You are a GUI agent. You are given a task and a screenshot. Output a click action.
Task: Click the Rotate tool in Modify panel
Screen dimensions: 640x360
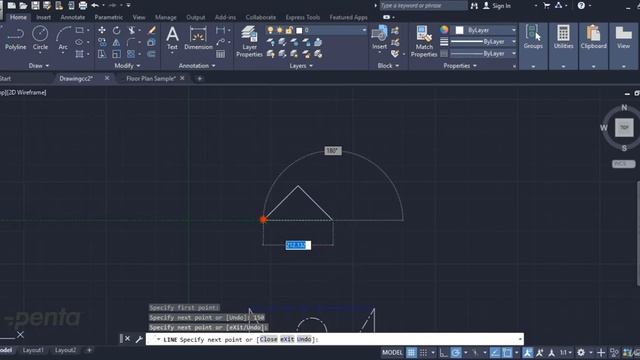pyautogui.click(x=117, y=30)
